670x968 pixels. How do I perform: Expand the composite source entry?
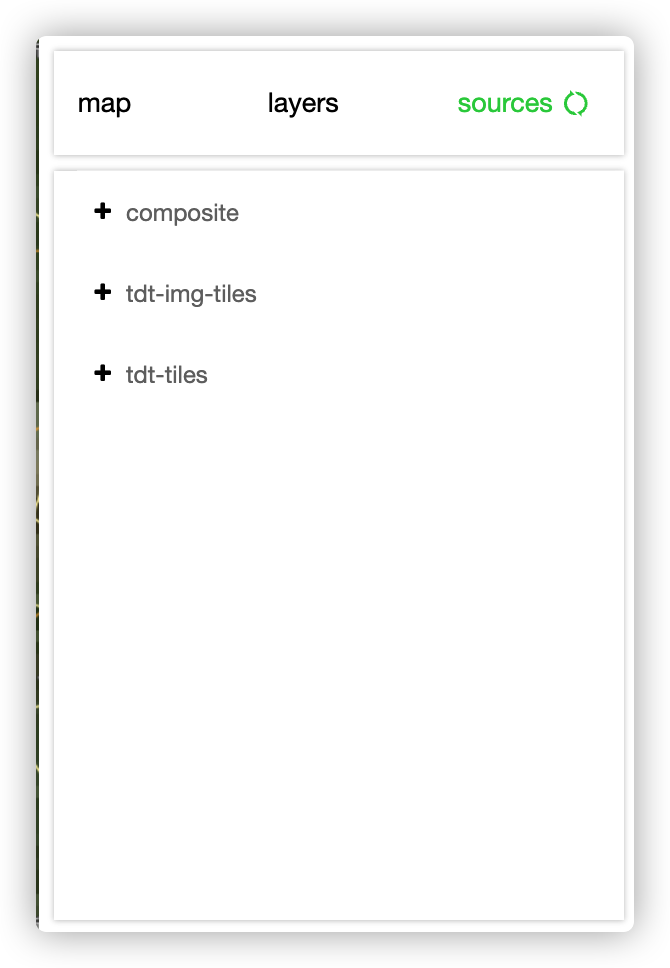pos(166,212)
